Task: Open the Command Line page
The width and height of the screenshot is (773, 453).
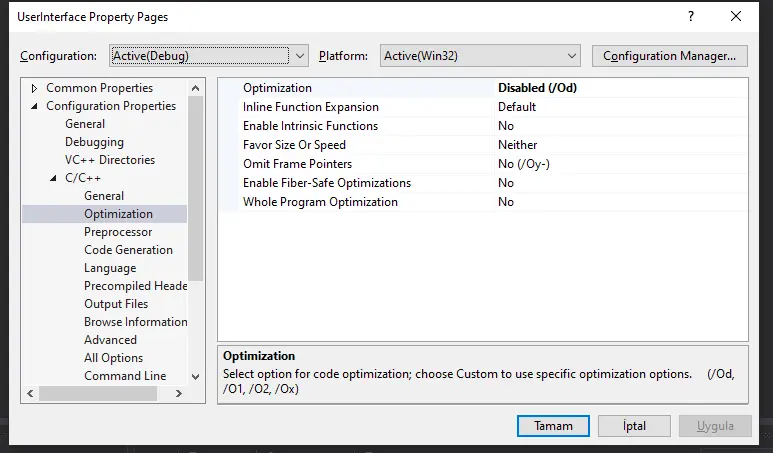Action: click(125, 376)
